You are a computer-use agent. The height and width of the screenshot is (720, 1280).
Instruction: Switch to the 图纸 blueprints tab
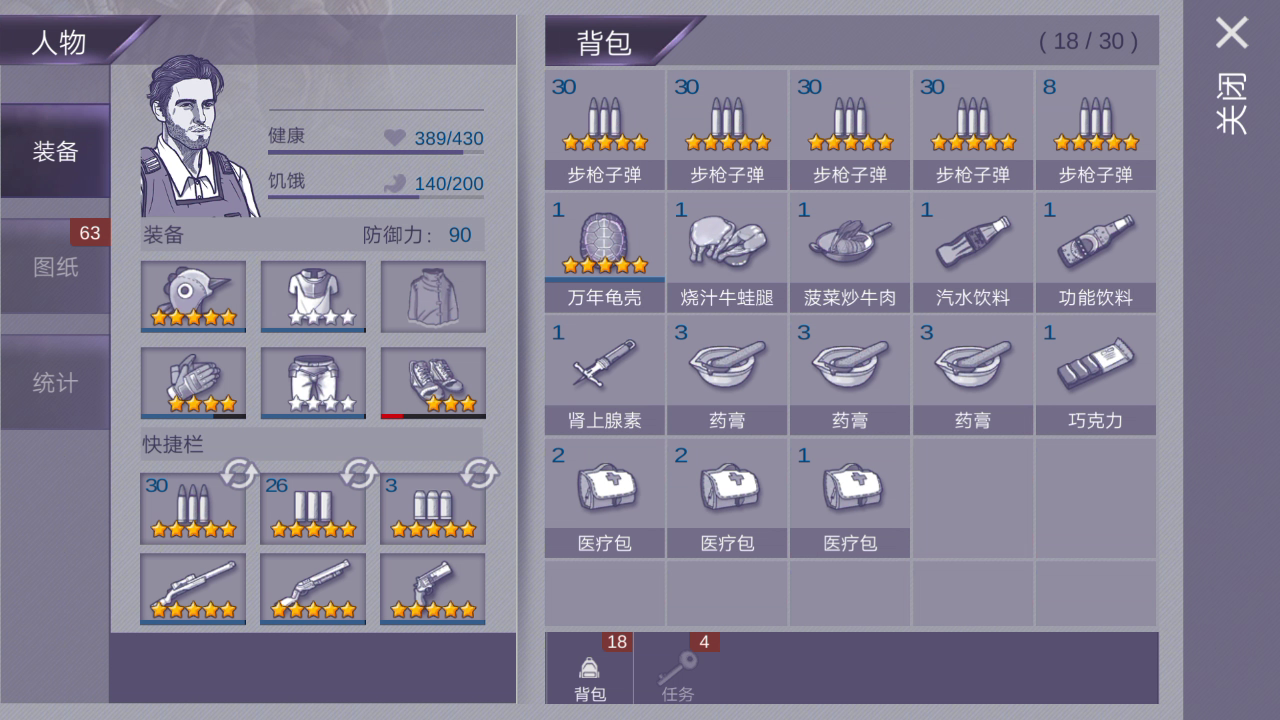pyautogui.click(x=55, y=267)
